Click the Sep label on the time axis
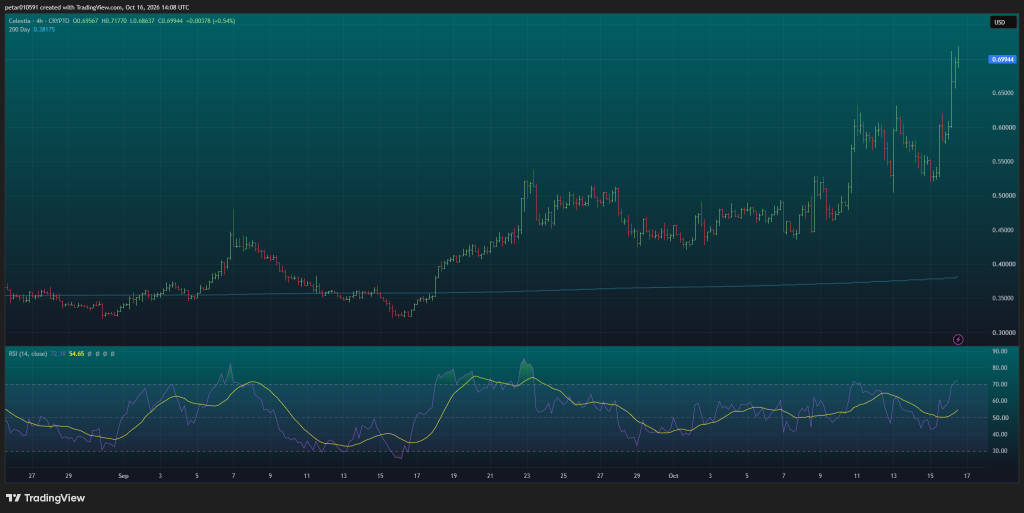This screenshot has height=513, width=1024. coord(123,476)
